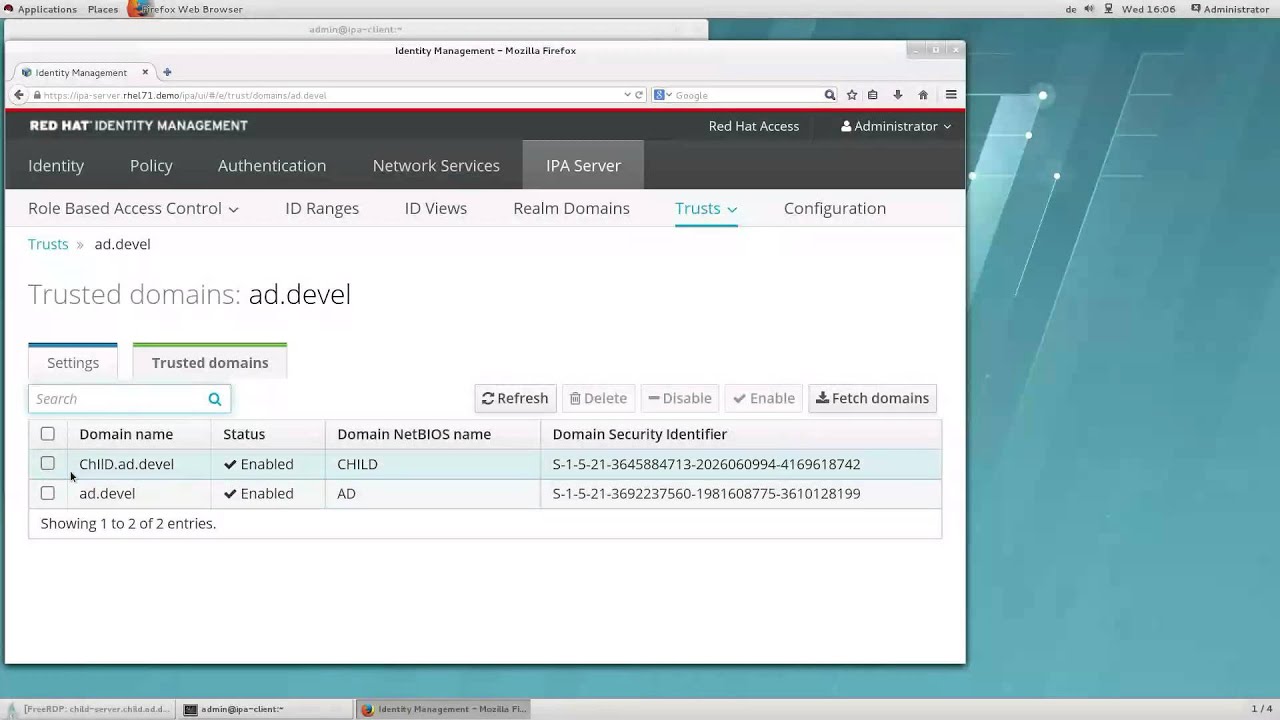Open the Network Services menu
This screenshot has height=720, width=1280.
click(x=436, y=166)
